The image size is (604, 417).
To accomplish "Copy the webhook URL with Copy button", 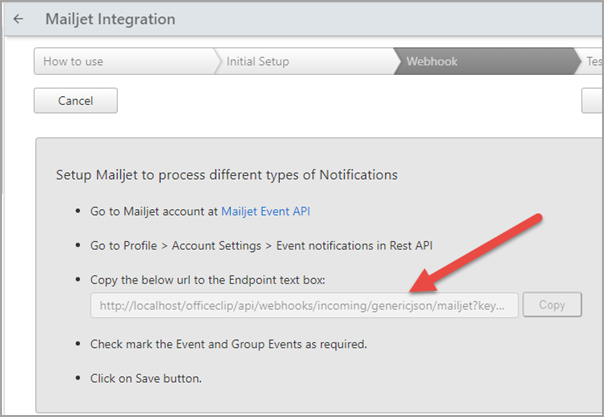I will tap(552, 305).
